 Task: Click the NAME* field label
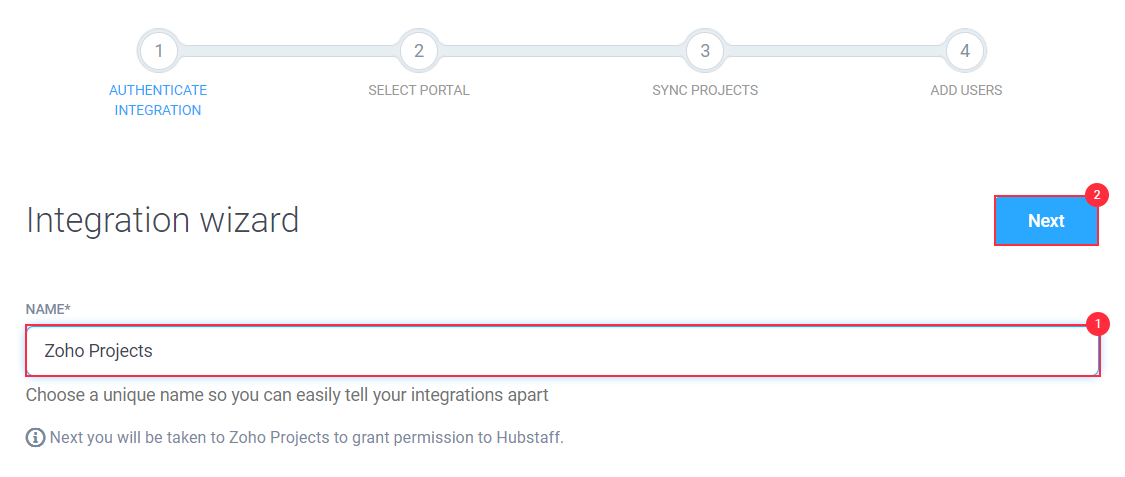click(x=48, y=309)
